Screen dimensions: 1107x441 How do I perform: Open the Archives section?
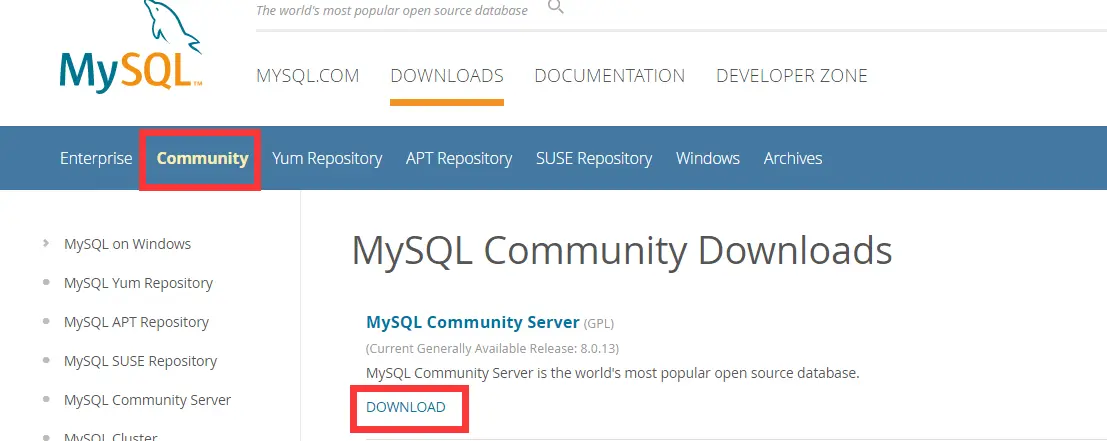point(793,158)
